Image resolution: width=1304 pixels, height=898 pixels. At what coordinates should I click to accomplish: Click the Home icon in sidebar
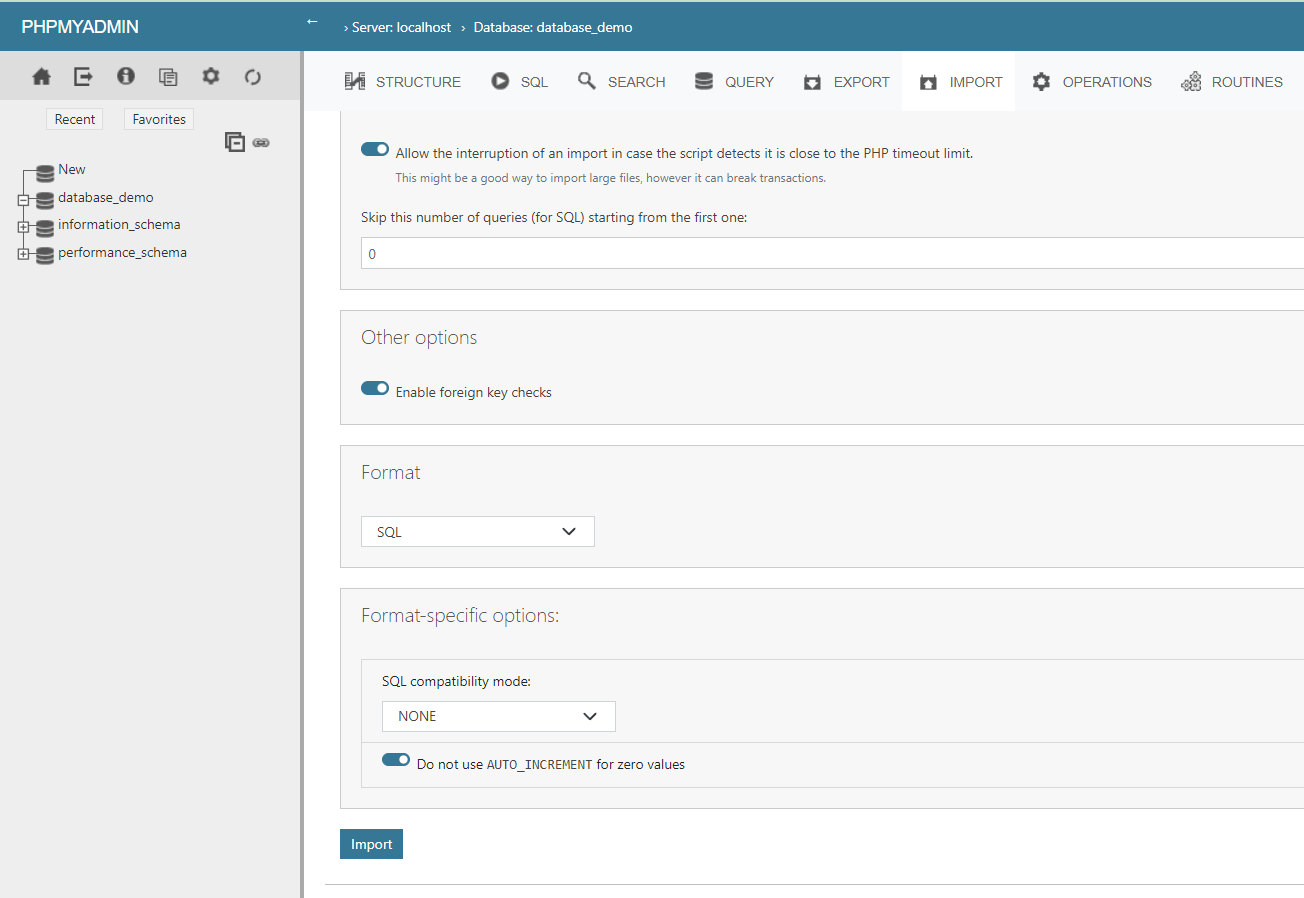[41, 77]
